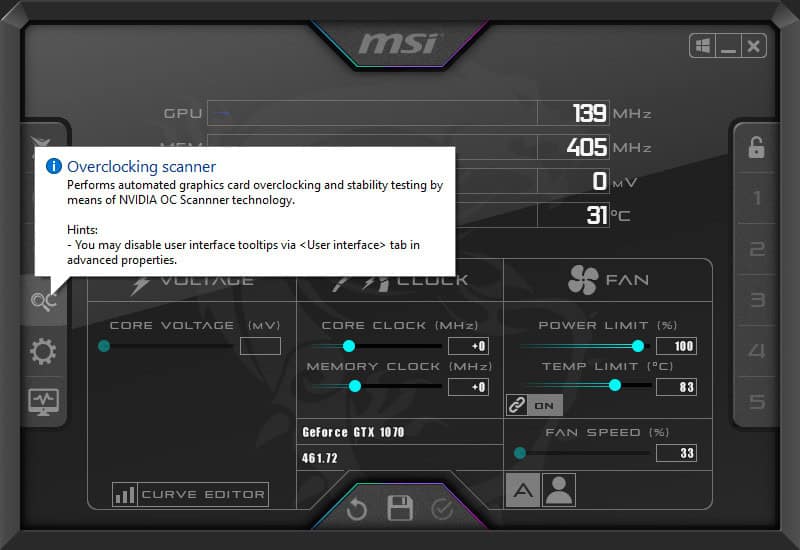Select profile slot 4

(x=757, y=351)
